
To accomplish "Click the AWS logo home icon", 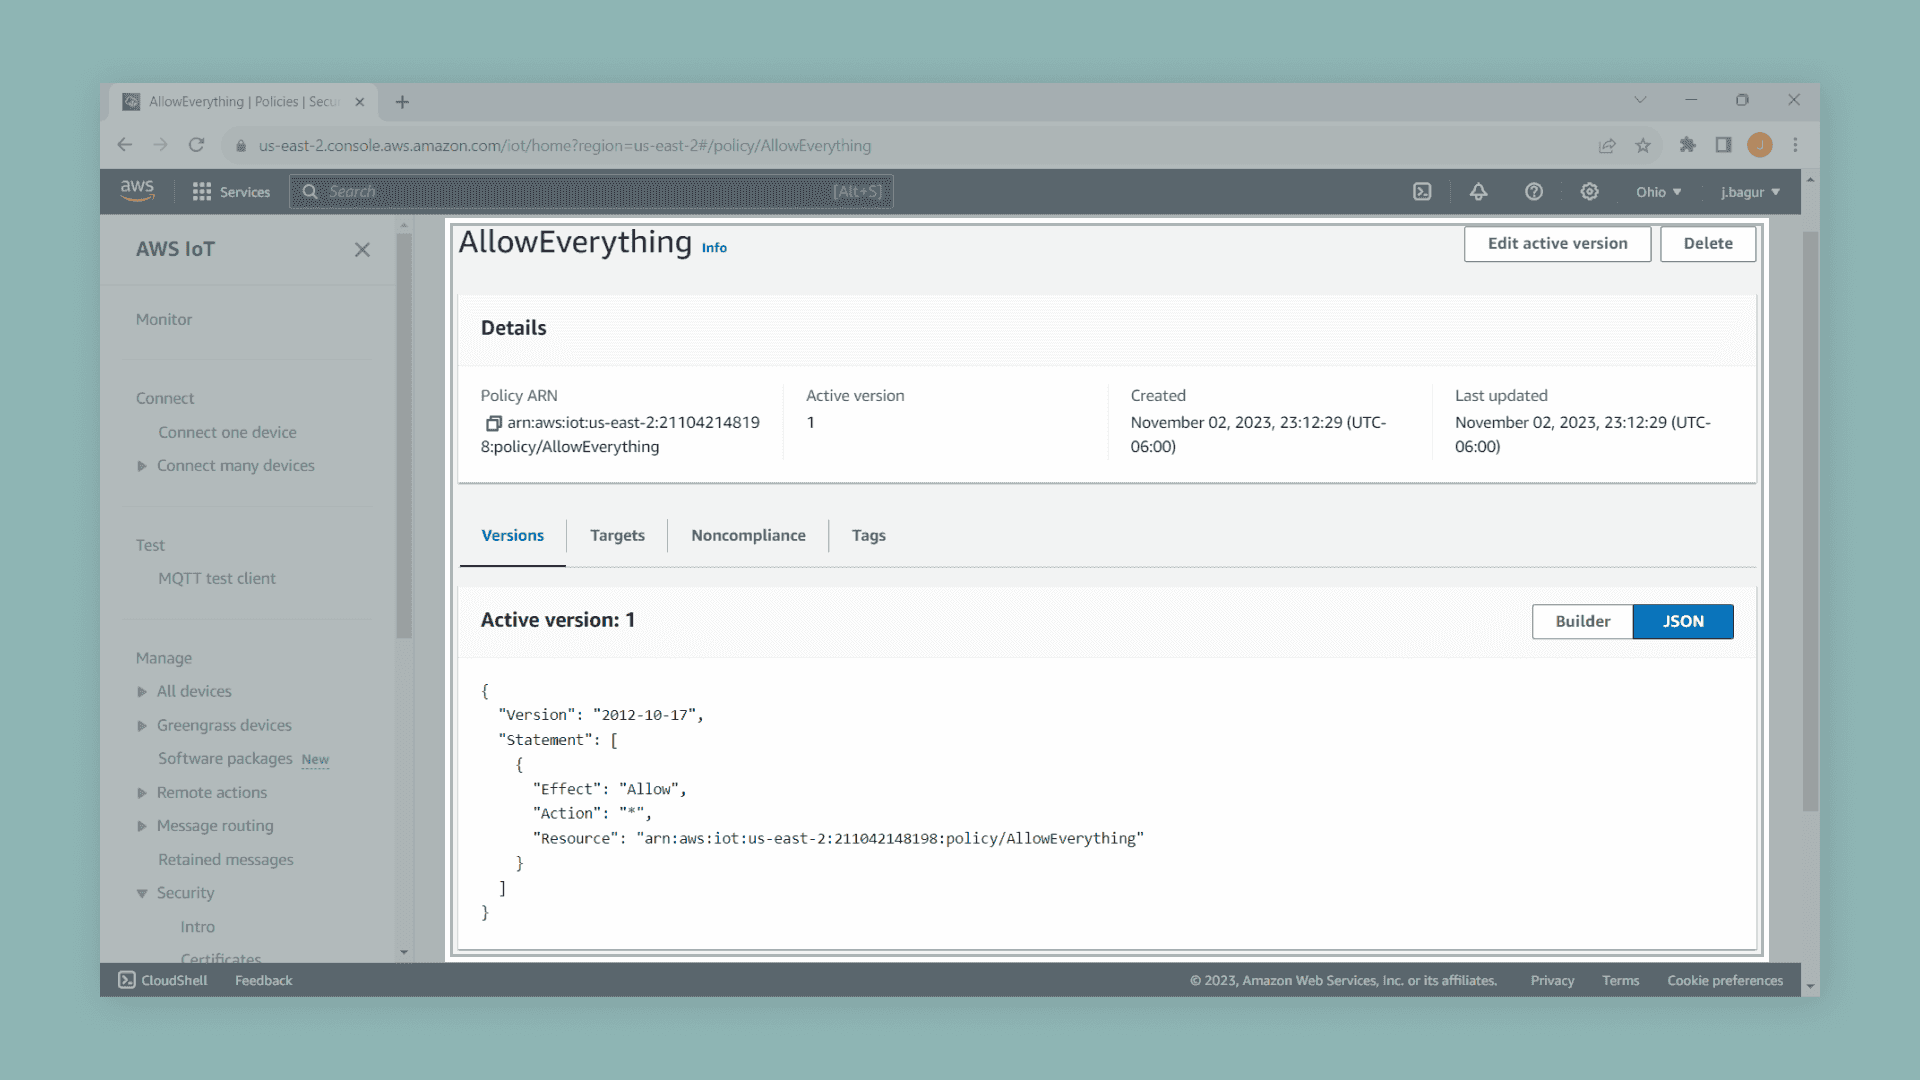I will (137, 191).
